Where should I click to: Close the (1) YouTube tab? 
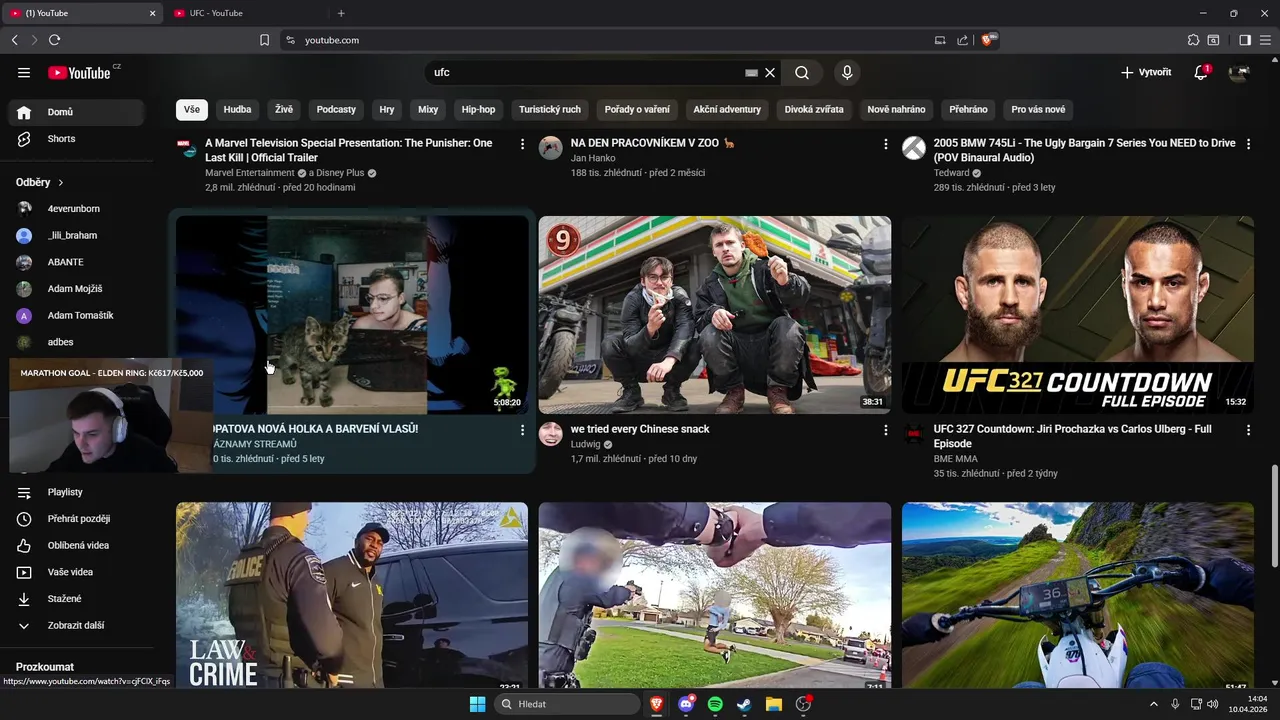pos(153,13)
